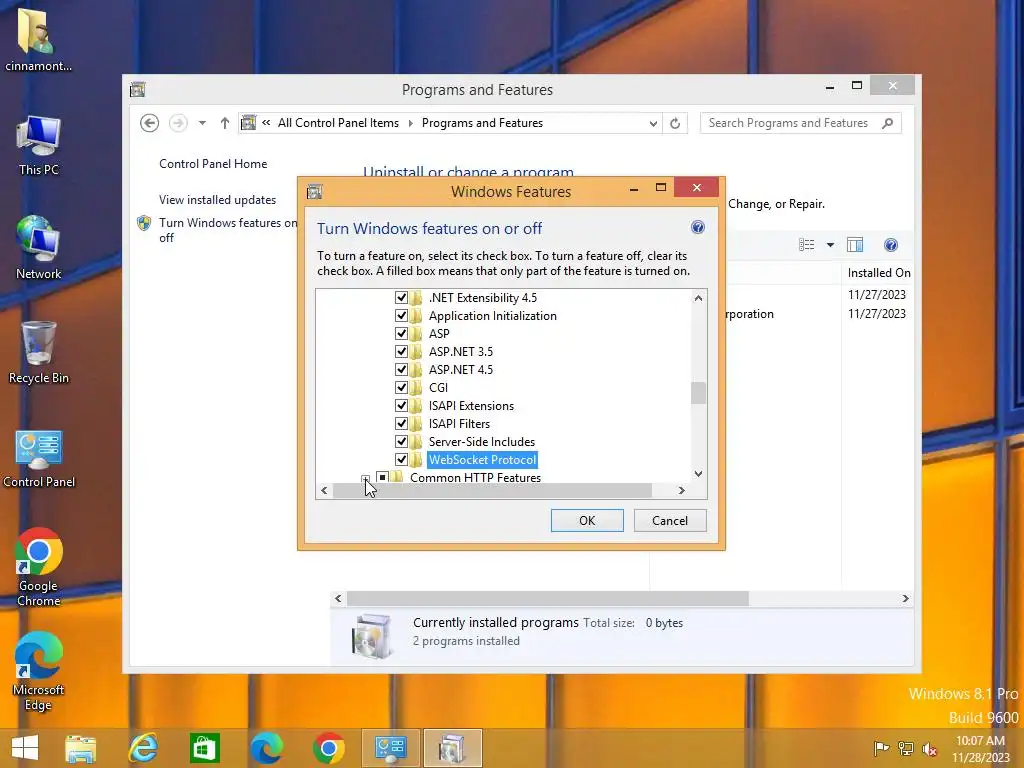
Task: Show the preview pane icon
Action: pos(855,245)
